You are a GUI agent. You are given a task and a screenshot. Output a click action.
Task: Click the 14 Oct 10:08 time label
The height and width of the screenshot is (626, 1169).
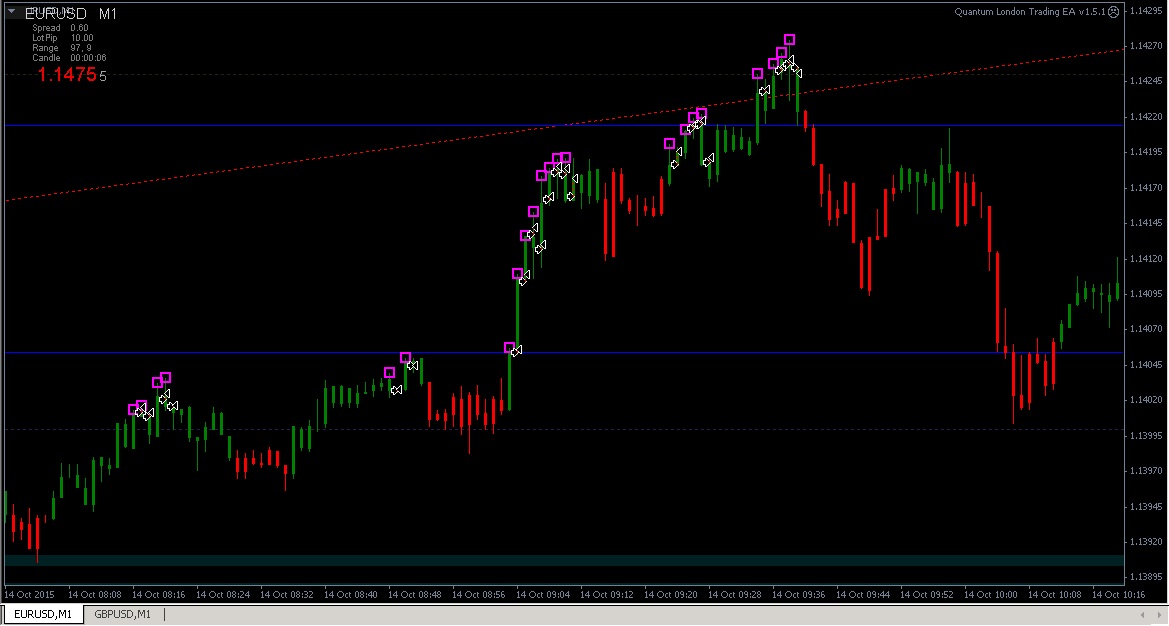pyautogui.click(x=1055, y=595)
